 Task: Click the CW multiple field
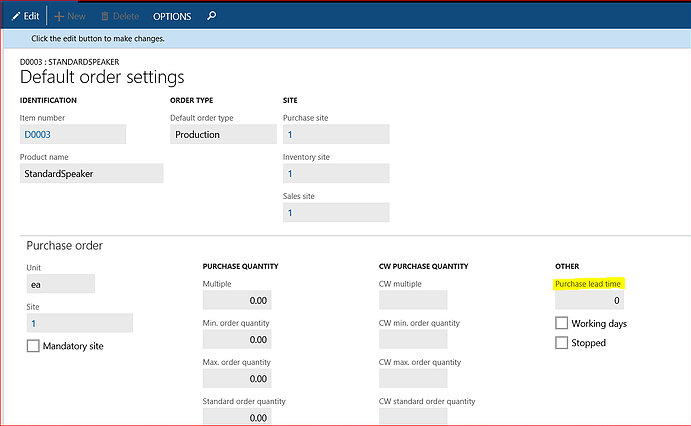coord(413,300)
